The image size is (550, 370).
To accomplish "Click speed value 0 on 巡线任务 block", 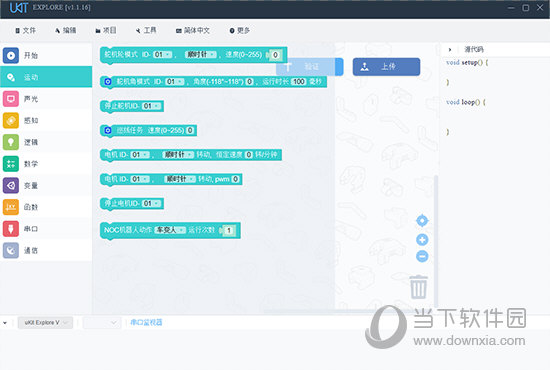I will [x=190, y=130].
